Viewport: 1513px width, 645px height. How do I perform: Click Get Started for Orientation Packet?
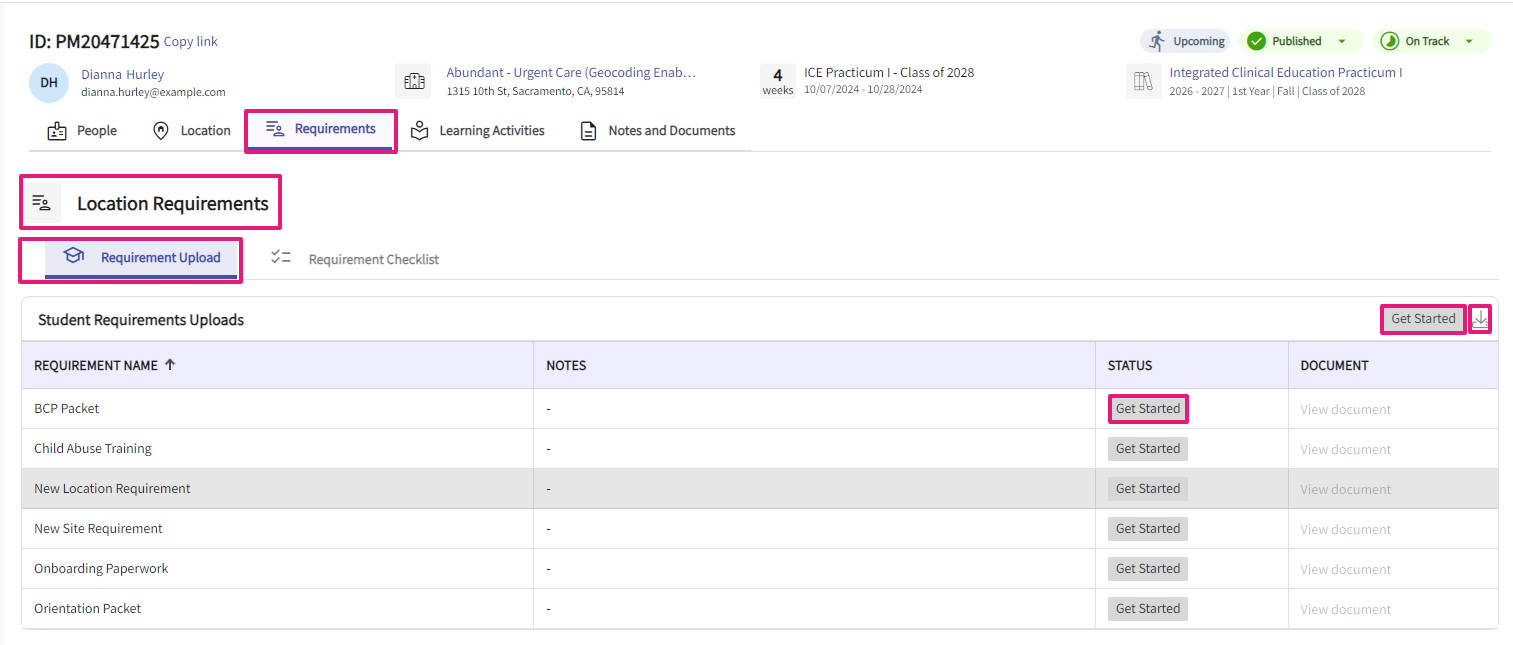point(1147,608)
